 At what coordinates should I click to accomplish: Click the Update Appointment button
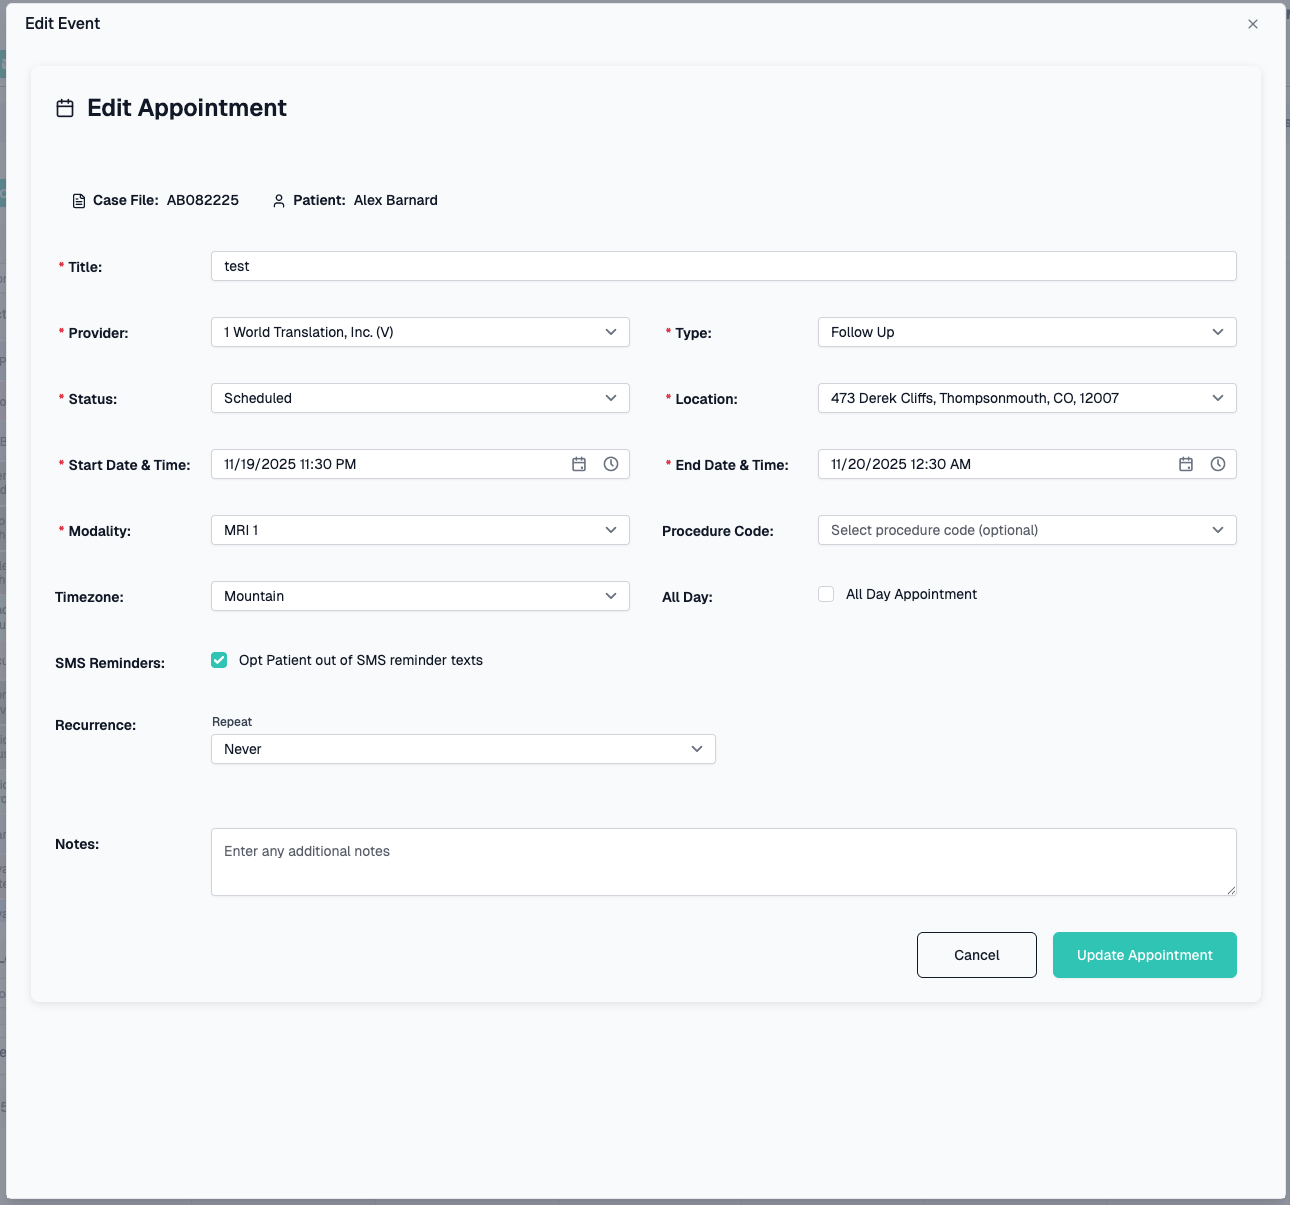point(1144,955)
